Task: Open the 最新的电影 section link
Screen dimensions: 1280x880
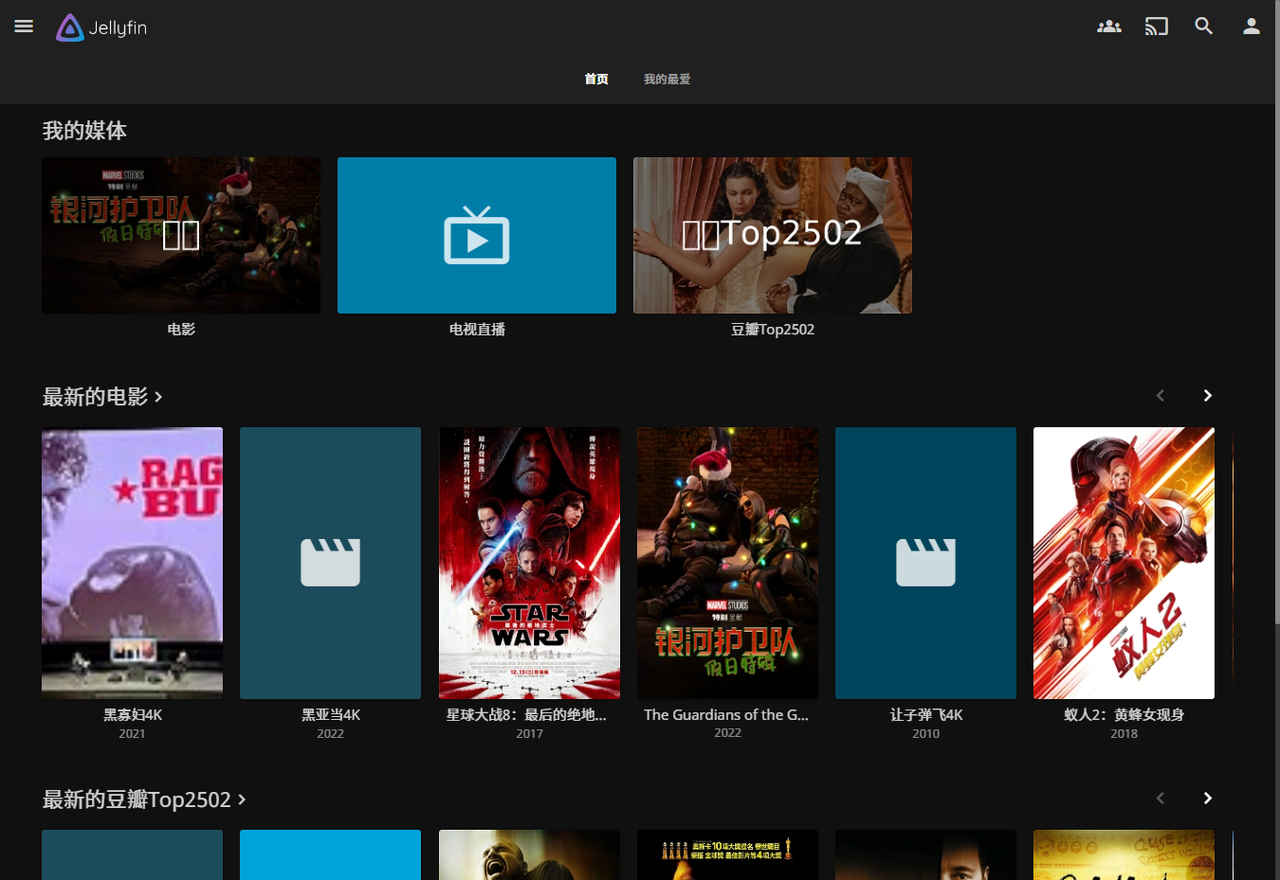Action: pos(102,396)
